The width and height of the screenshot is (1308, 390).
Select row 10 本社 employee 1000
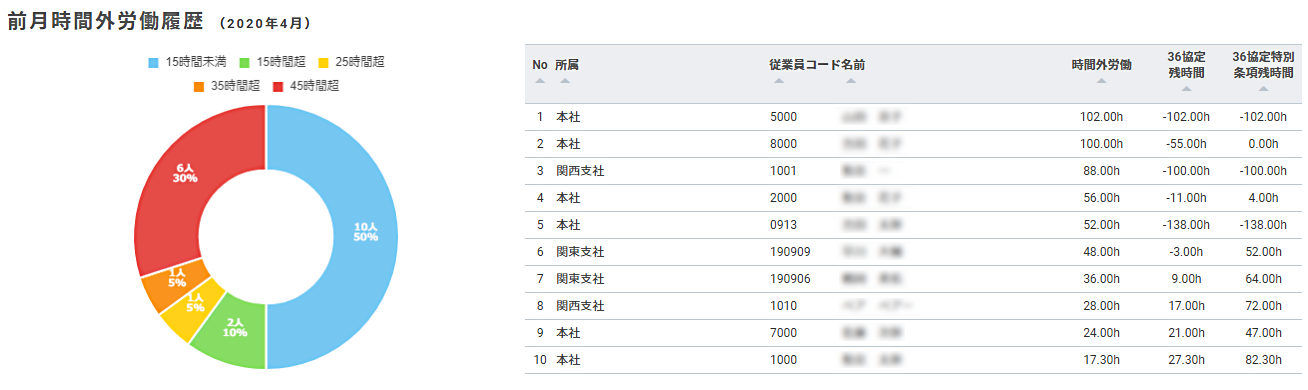point(916,360)
